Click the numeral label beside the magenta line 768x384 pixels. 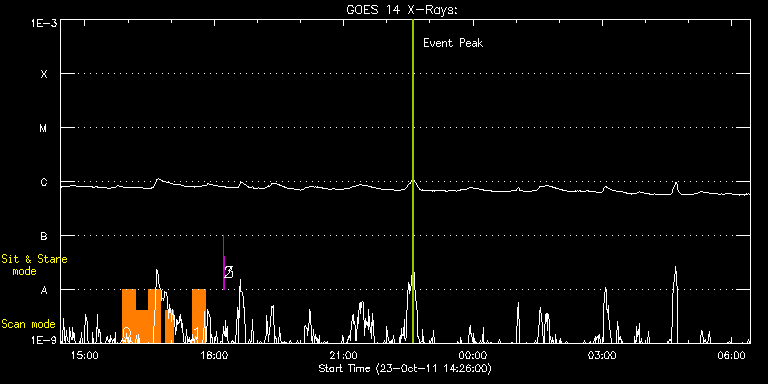coord(228,272)
